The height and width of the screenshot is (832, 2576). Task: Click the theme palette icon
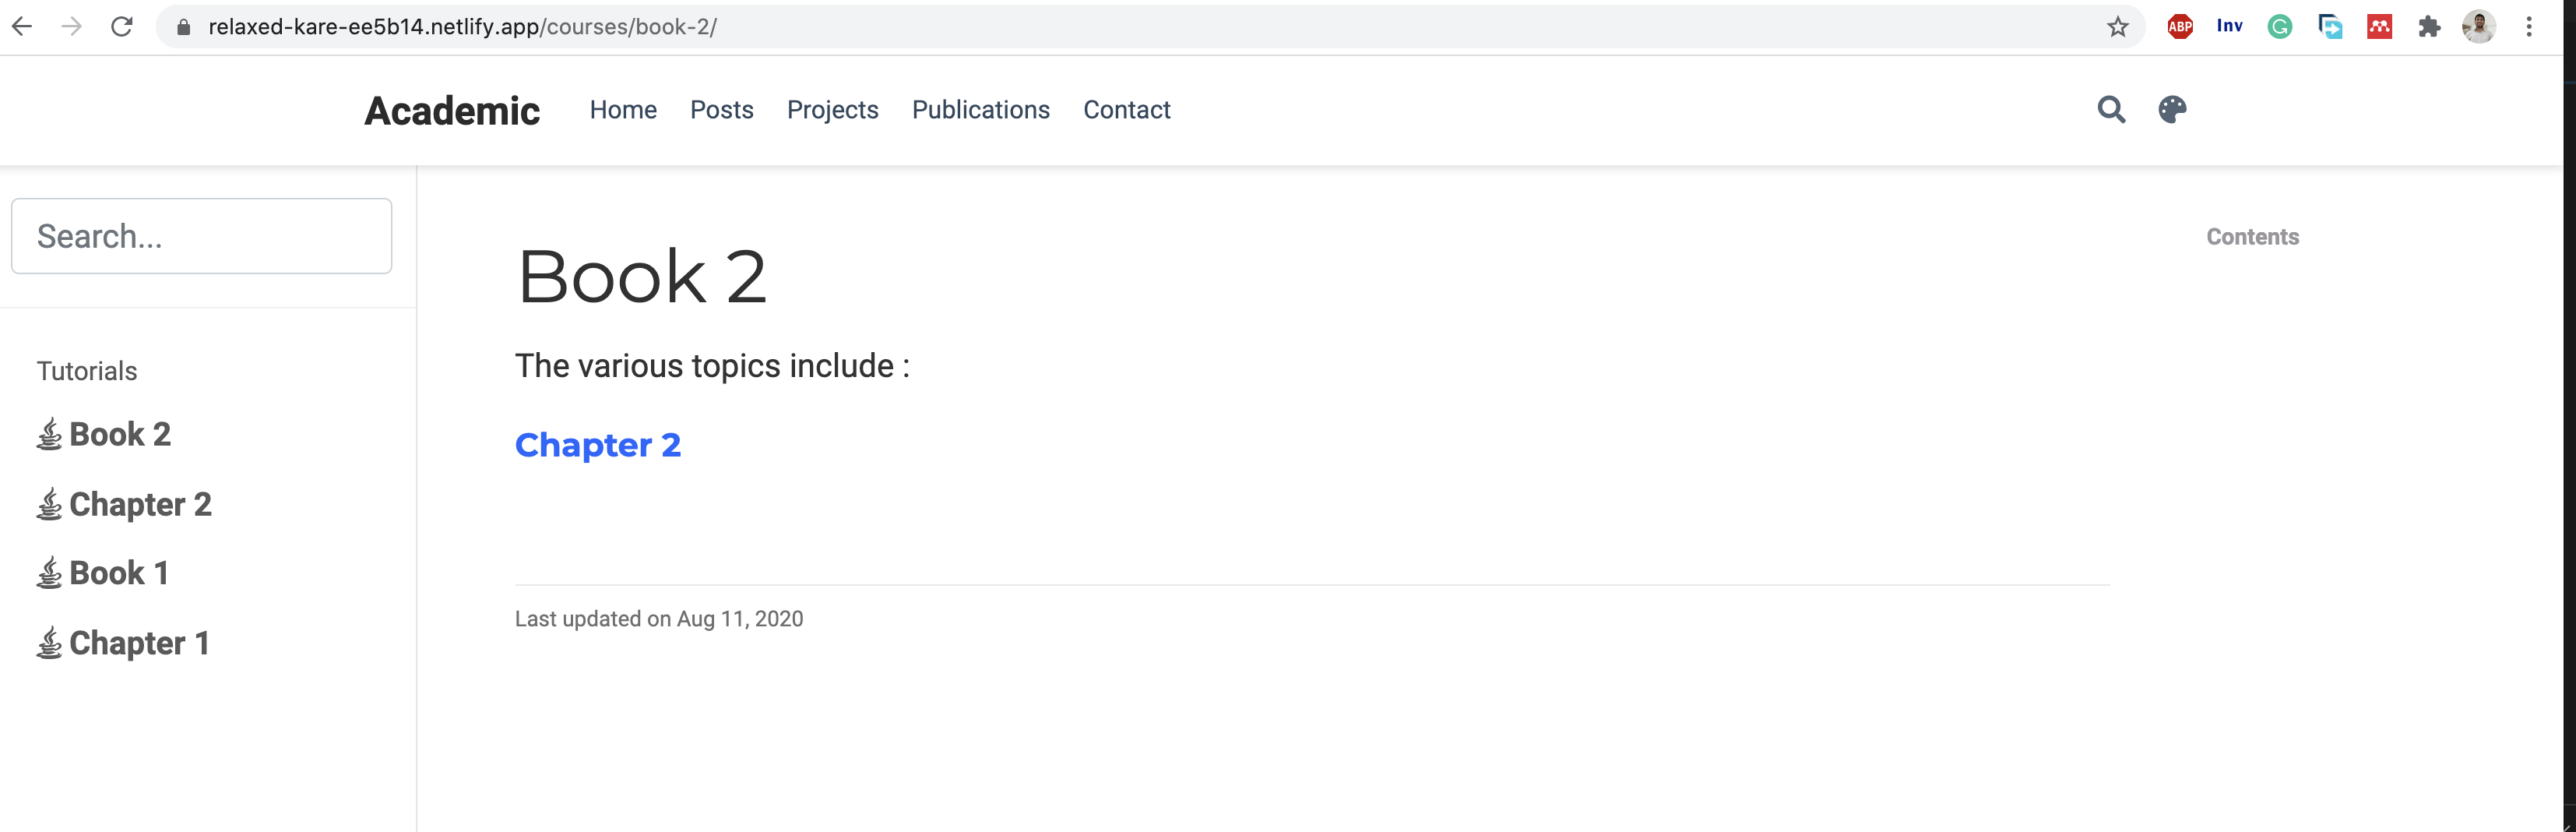2173,110
